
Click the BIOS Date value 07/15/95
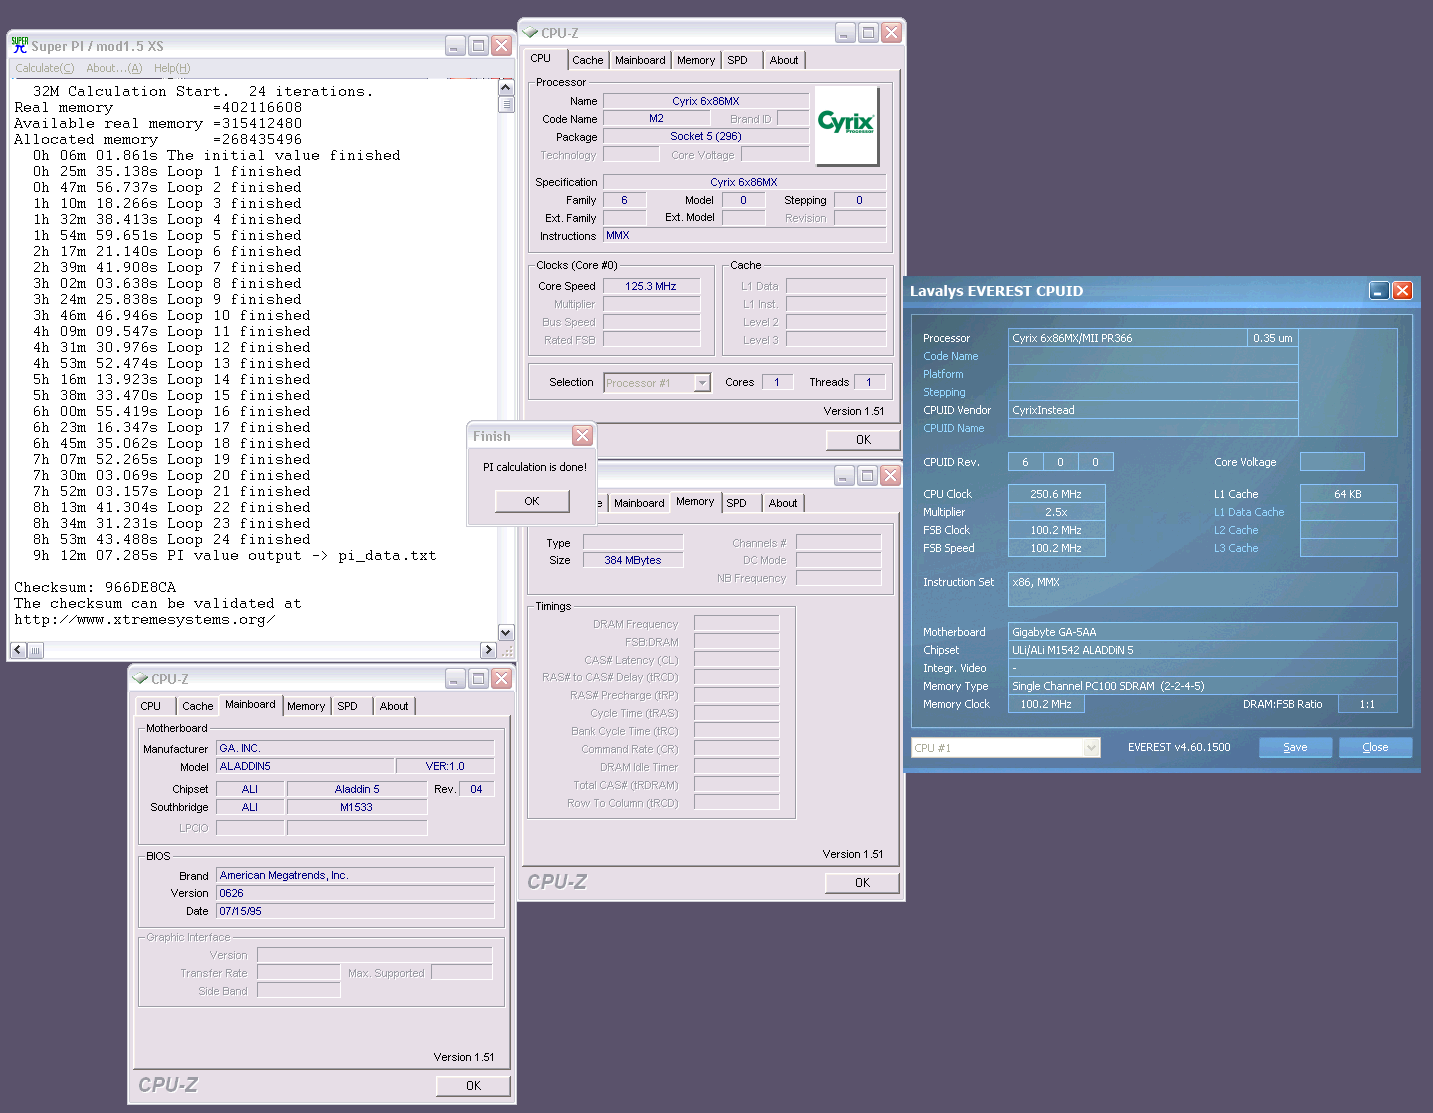click(x=355, y=911)
